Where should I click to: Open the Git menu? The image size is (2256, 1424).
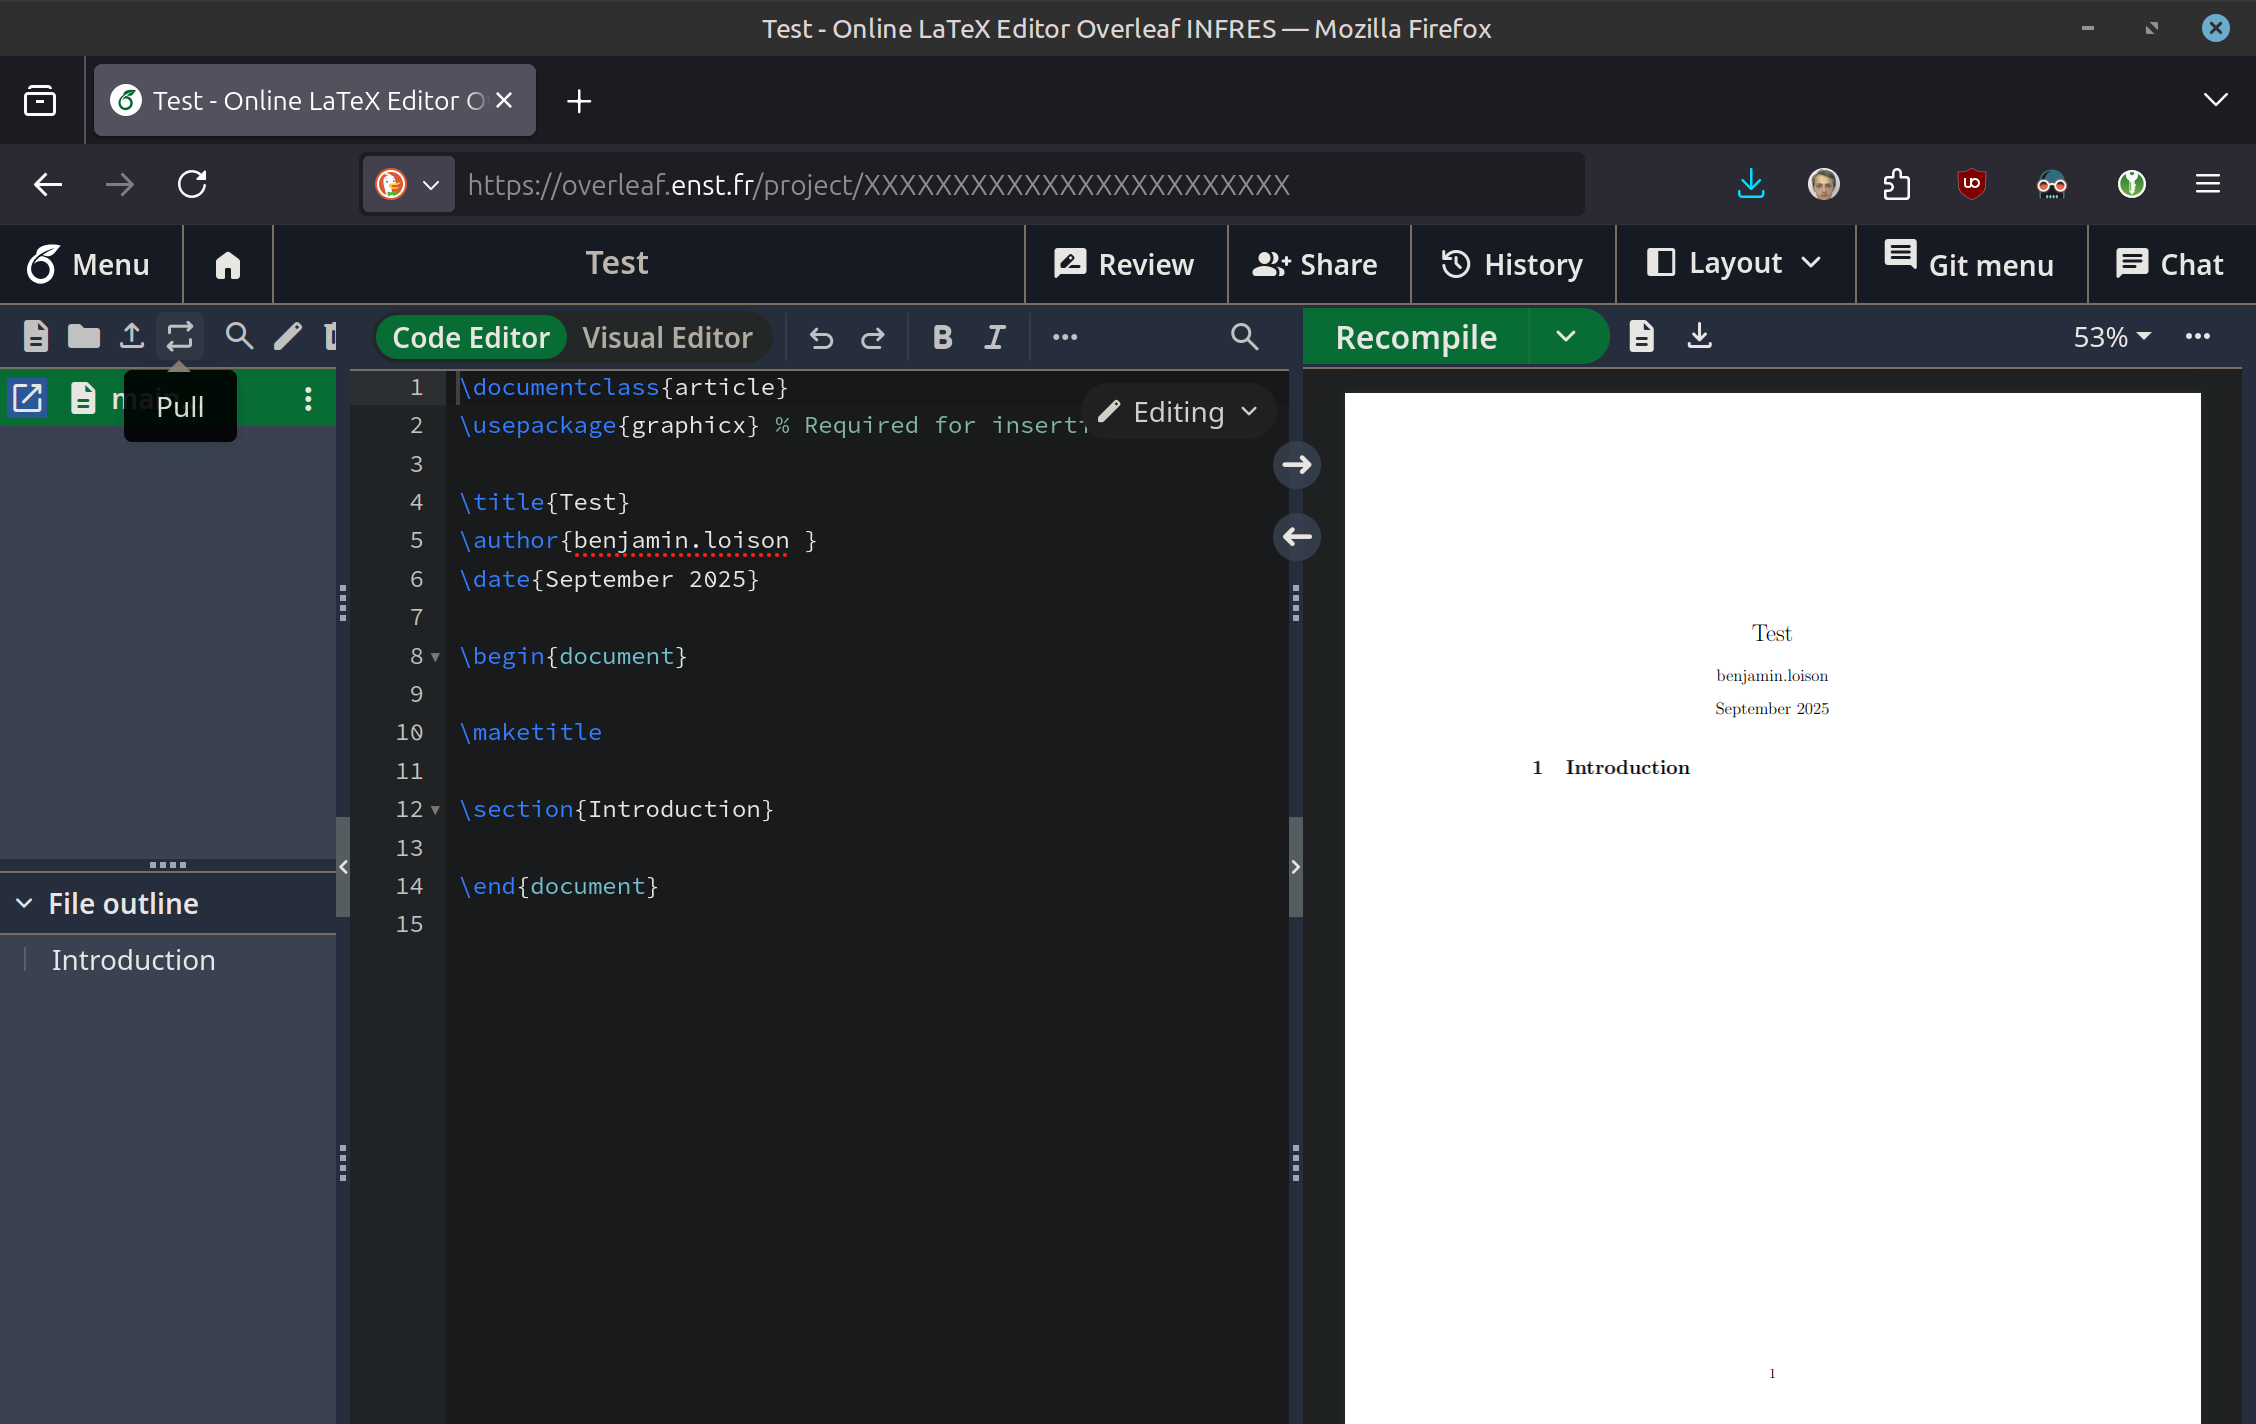tap(1970, 264)
